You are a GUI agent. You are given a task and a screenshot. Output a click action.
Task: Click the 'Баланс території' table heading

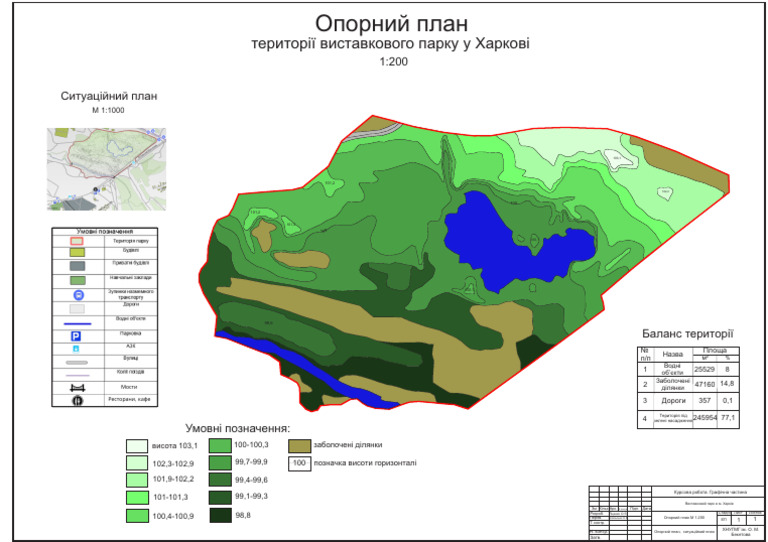click(x=688, y=334)
